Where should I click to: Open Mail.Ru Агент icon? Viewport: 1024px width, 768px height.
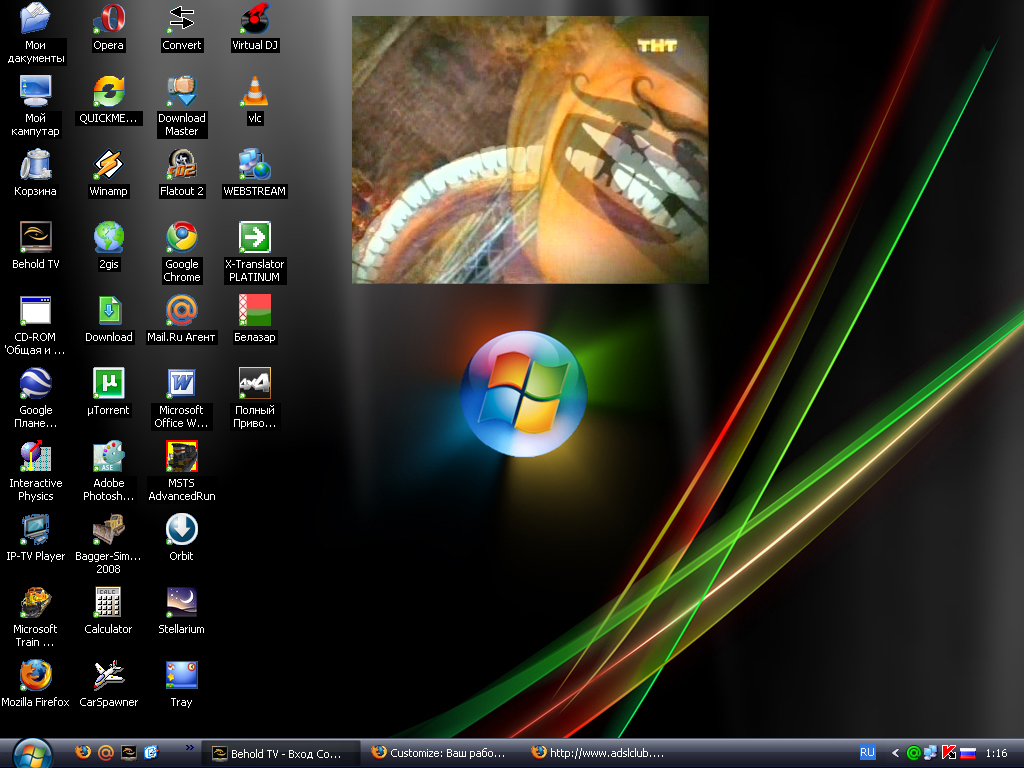tap(182, 310)
